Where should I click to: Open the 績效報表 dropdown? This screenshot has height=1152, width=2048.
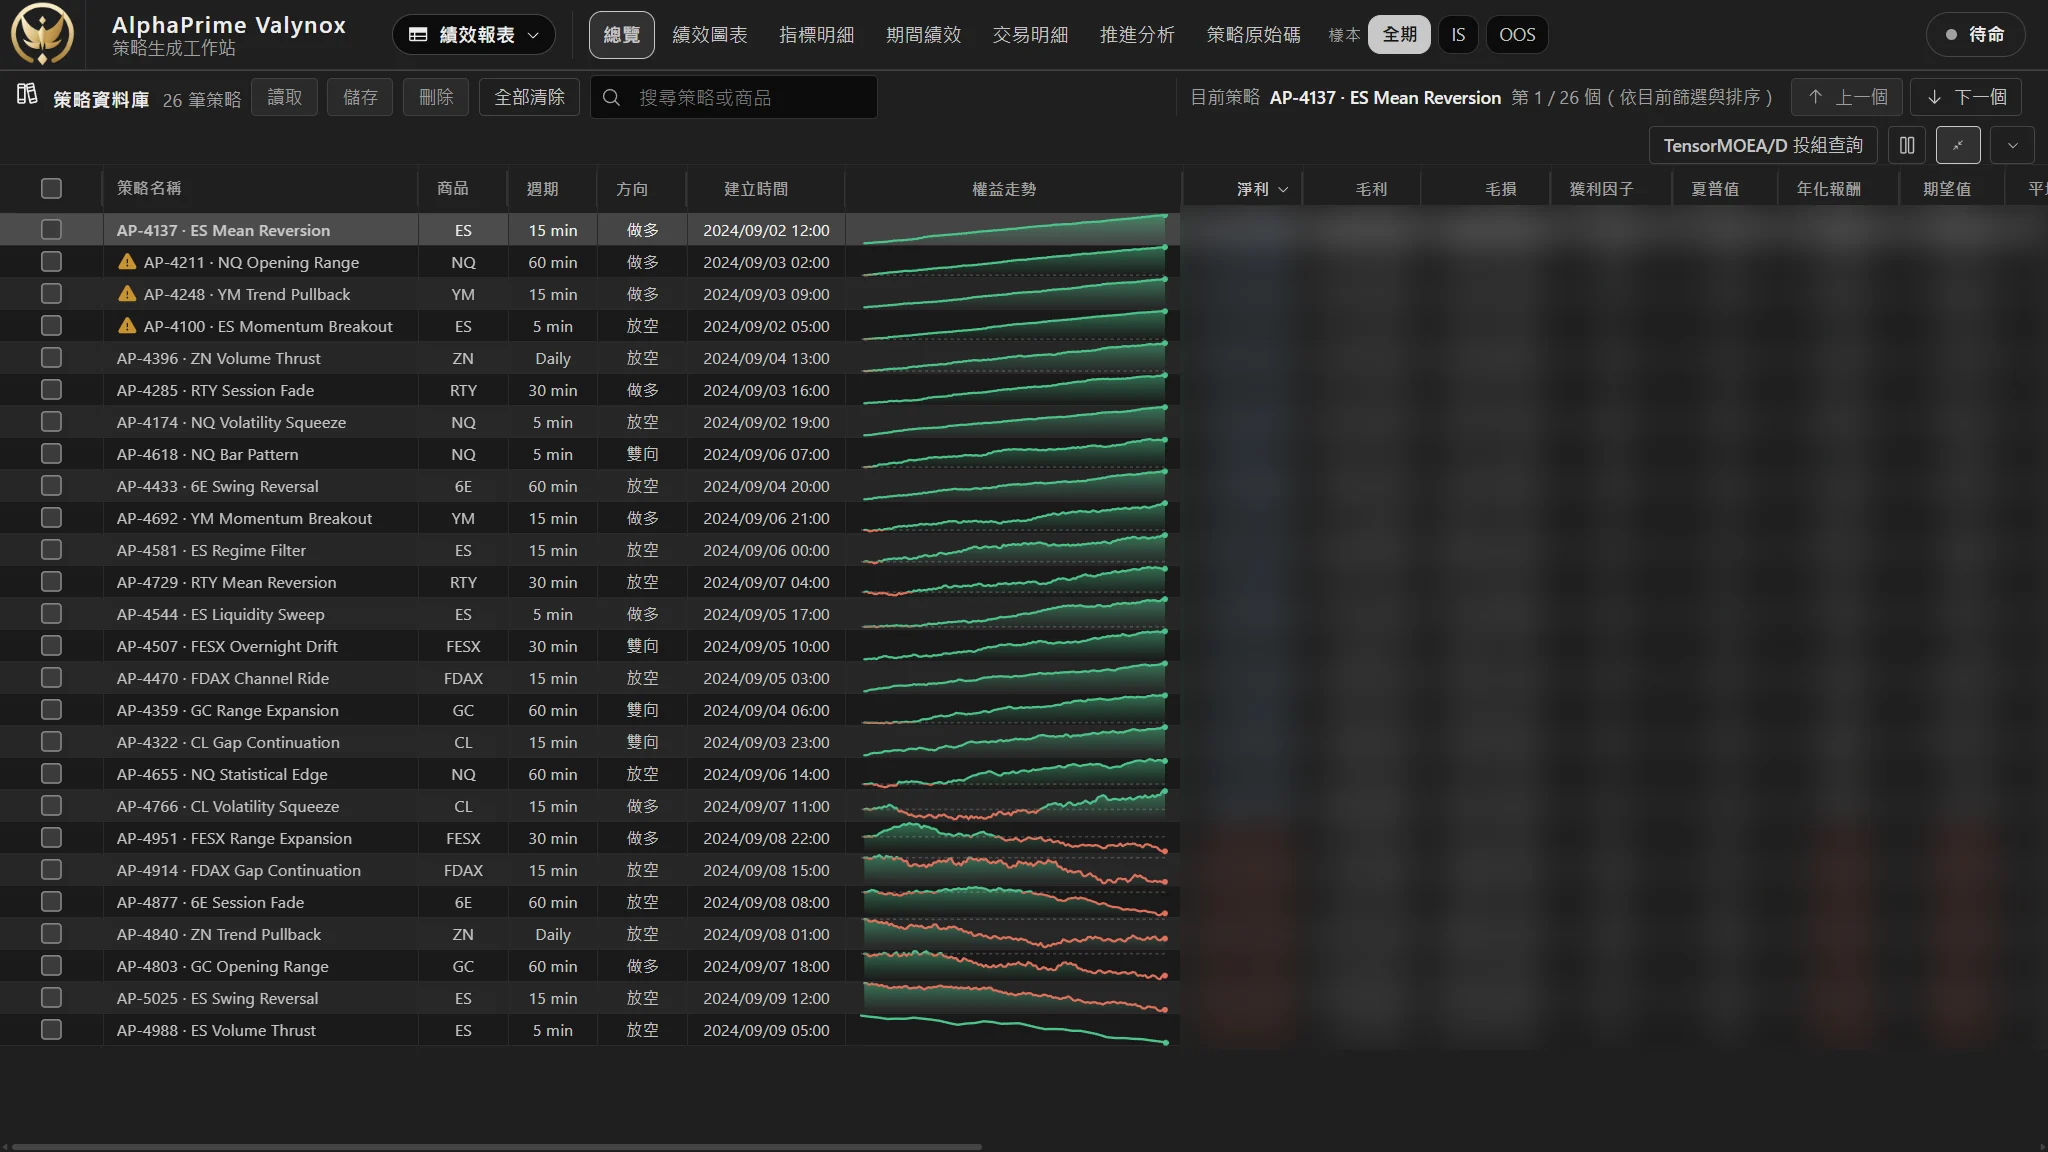[474, 35]
